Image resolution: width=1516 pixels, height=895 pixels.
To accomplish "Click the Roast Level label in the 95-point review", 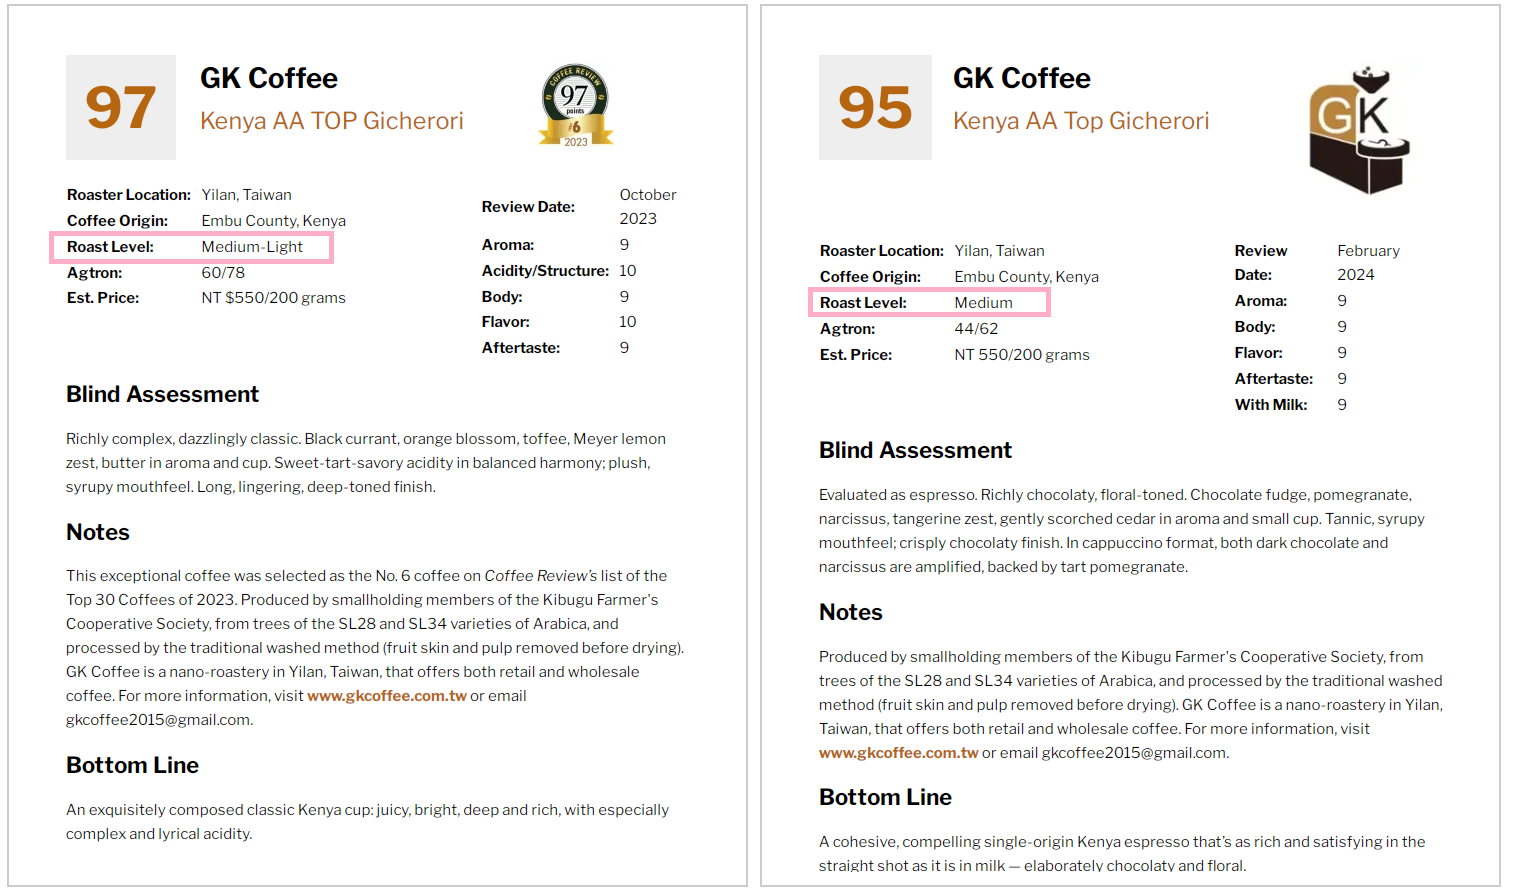I will [863, 303].
